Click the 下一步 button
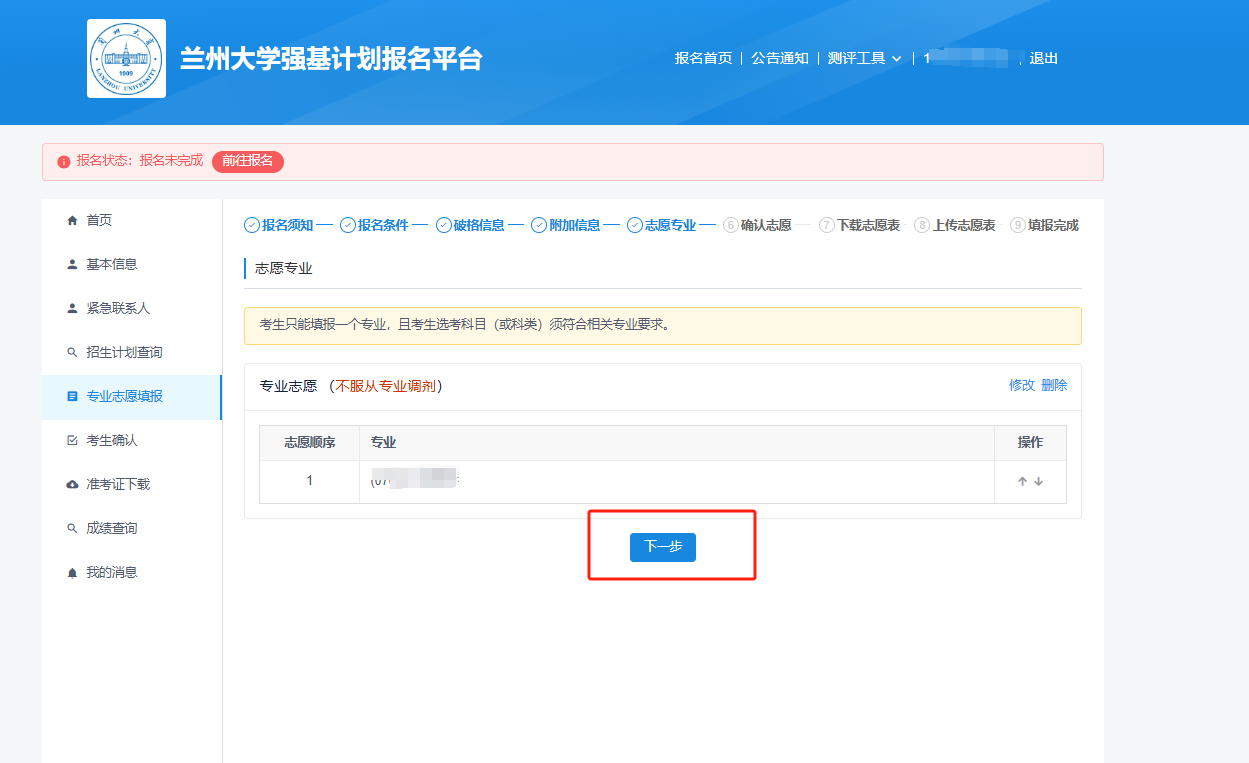This screenshot has height=763, width=1249. pos(662,547)
